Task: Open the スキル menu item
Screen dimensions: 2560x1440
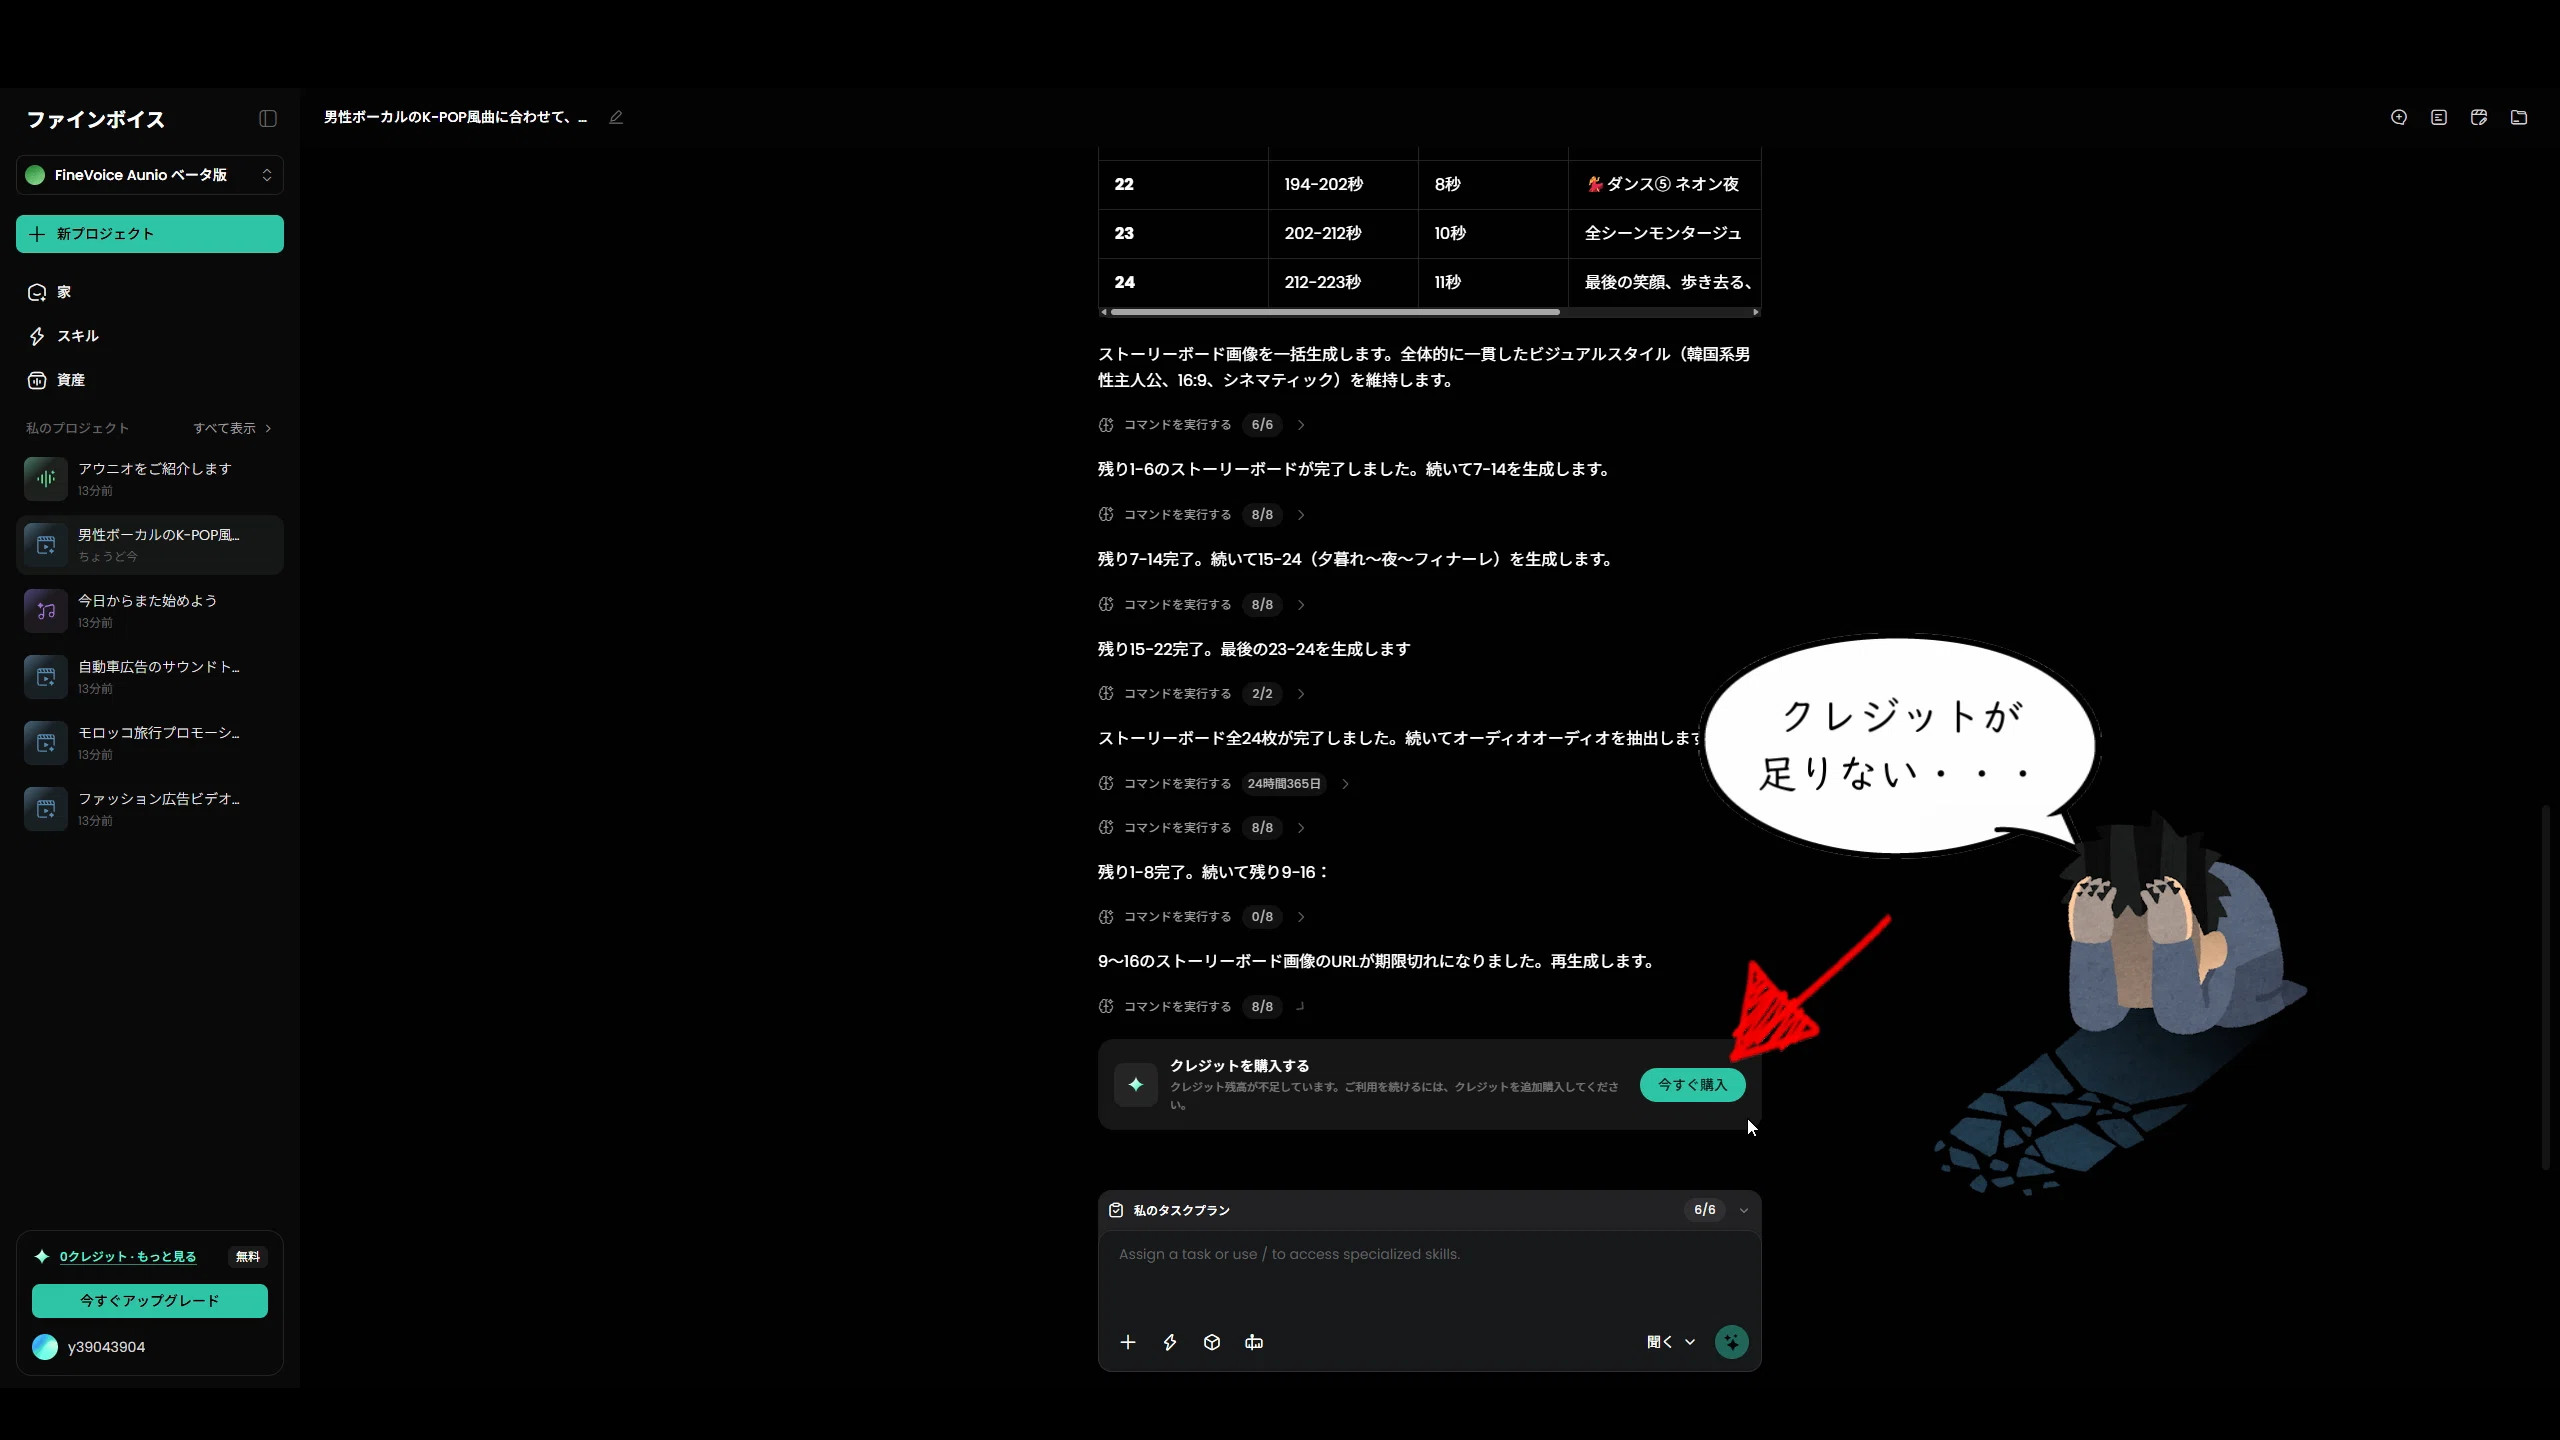Action: (x=150, y=336)
